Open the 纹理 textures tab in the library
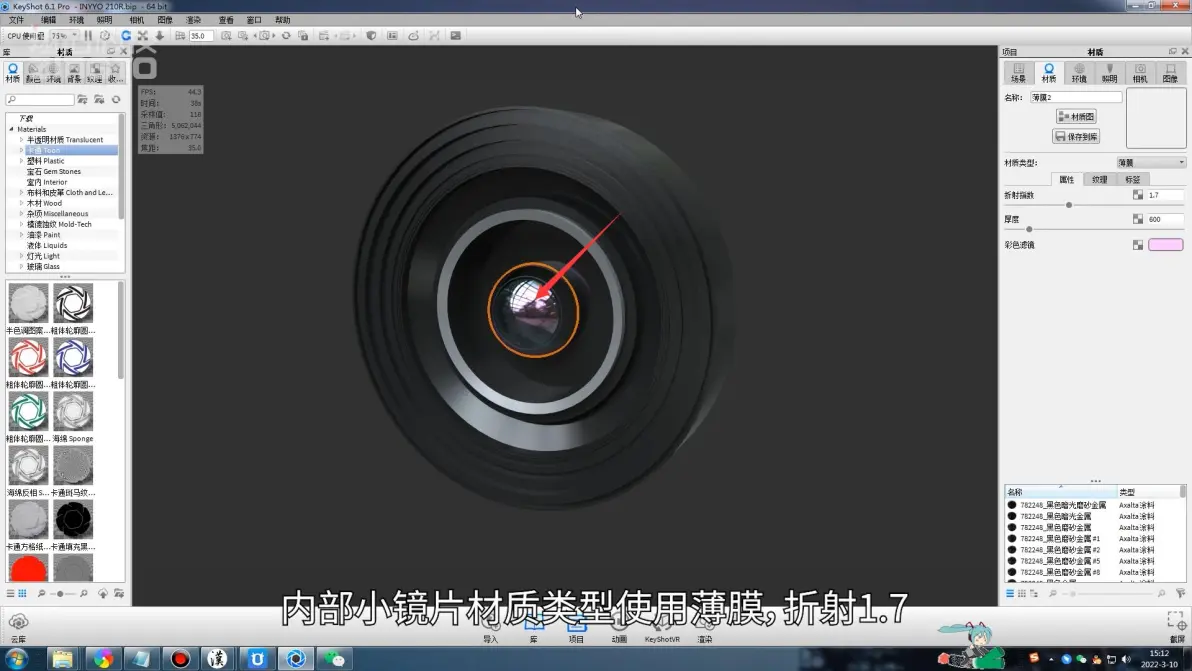The width and height of the screenshot is (1192, 671). [x=94, y=73]
